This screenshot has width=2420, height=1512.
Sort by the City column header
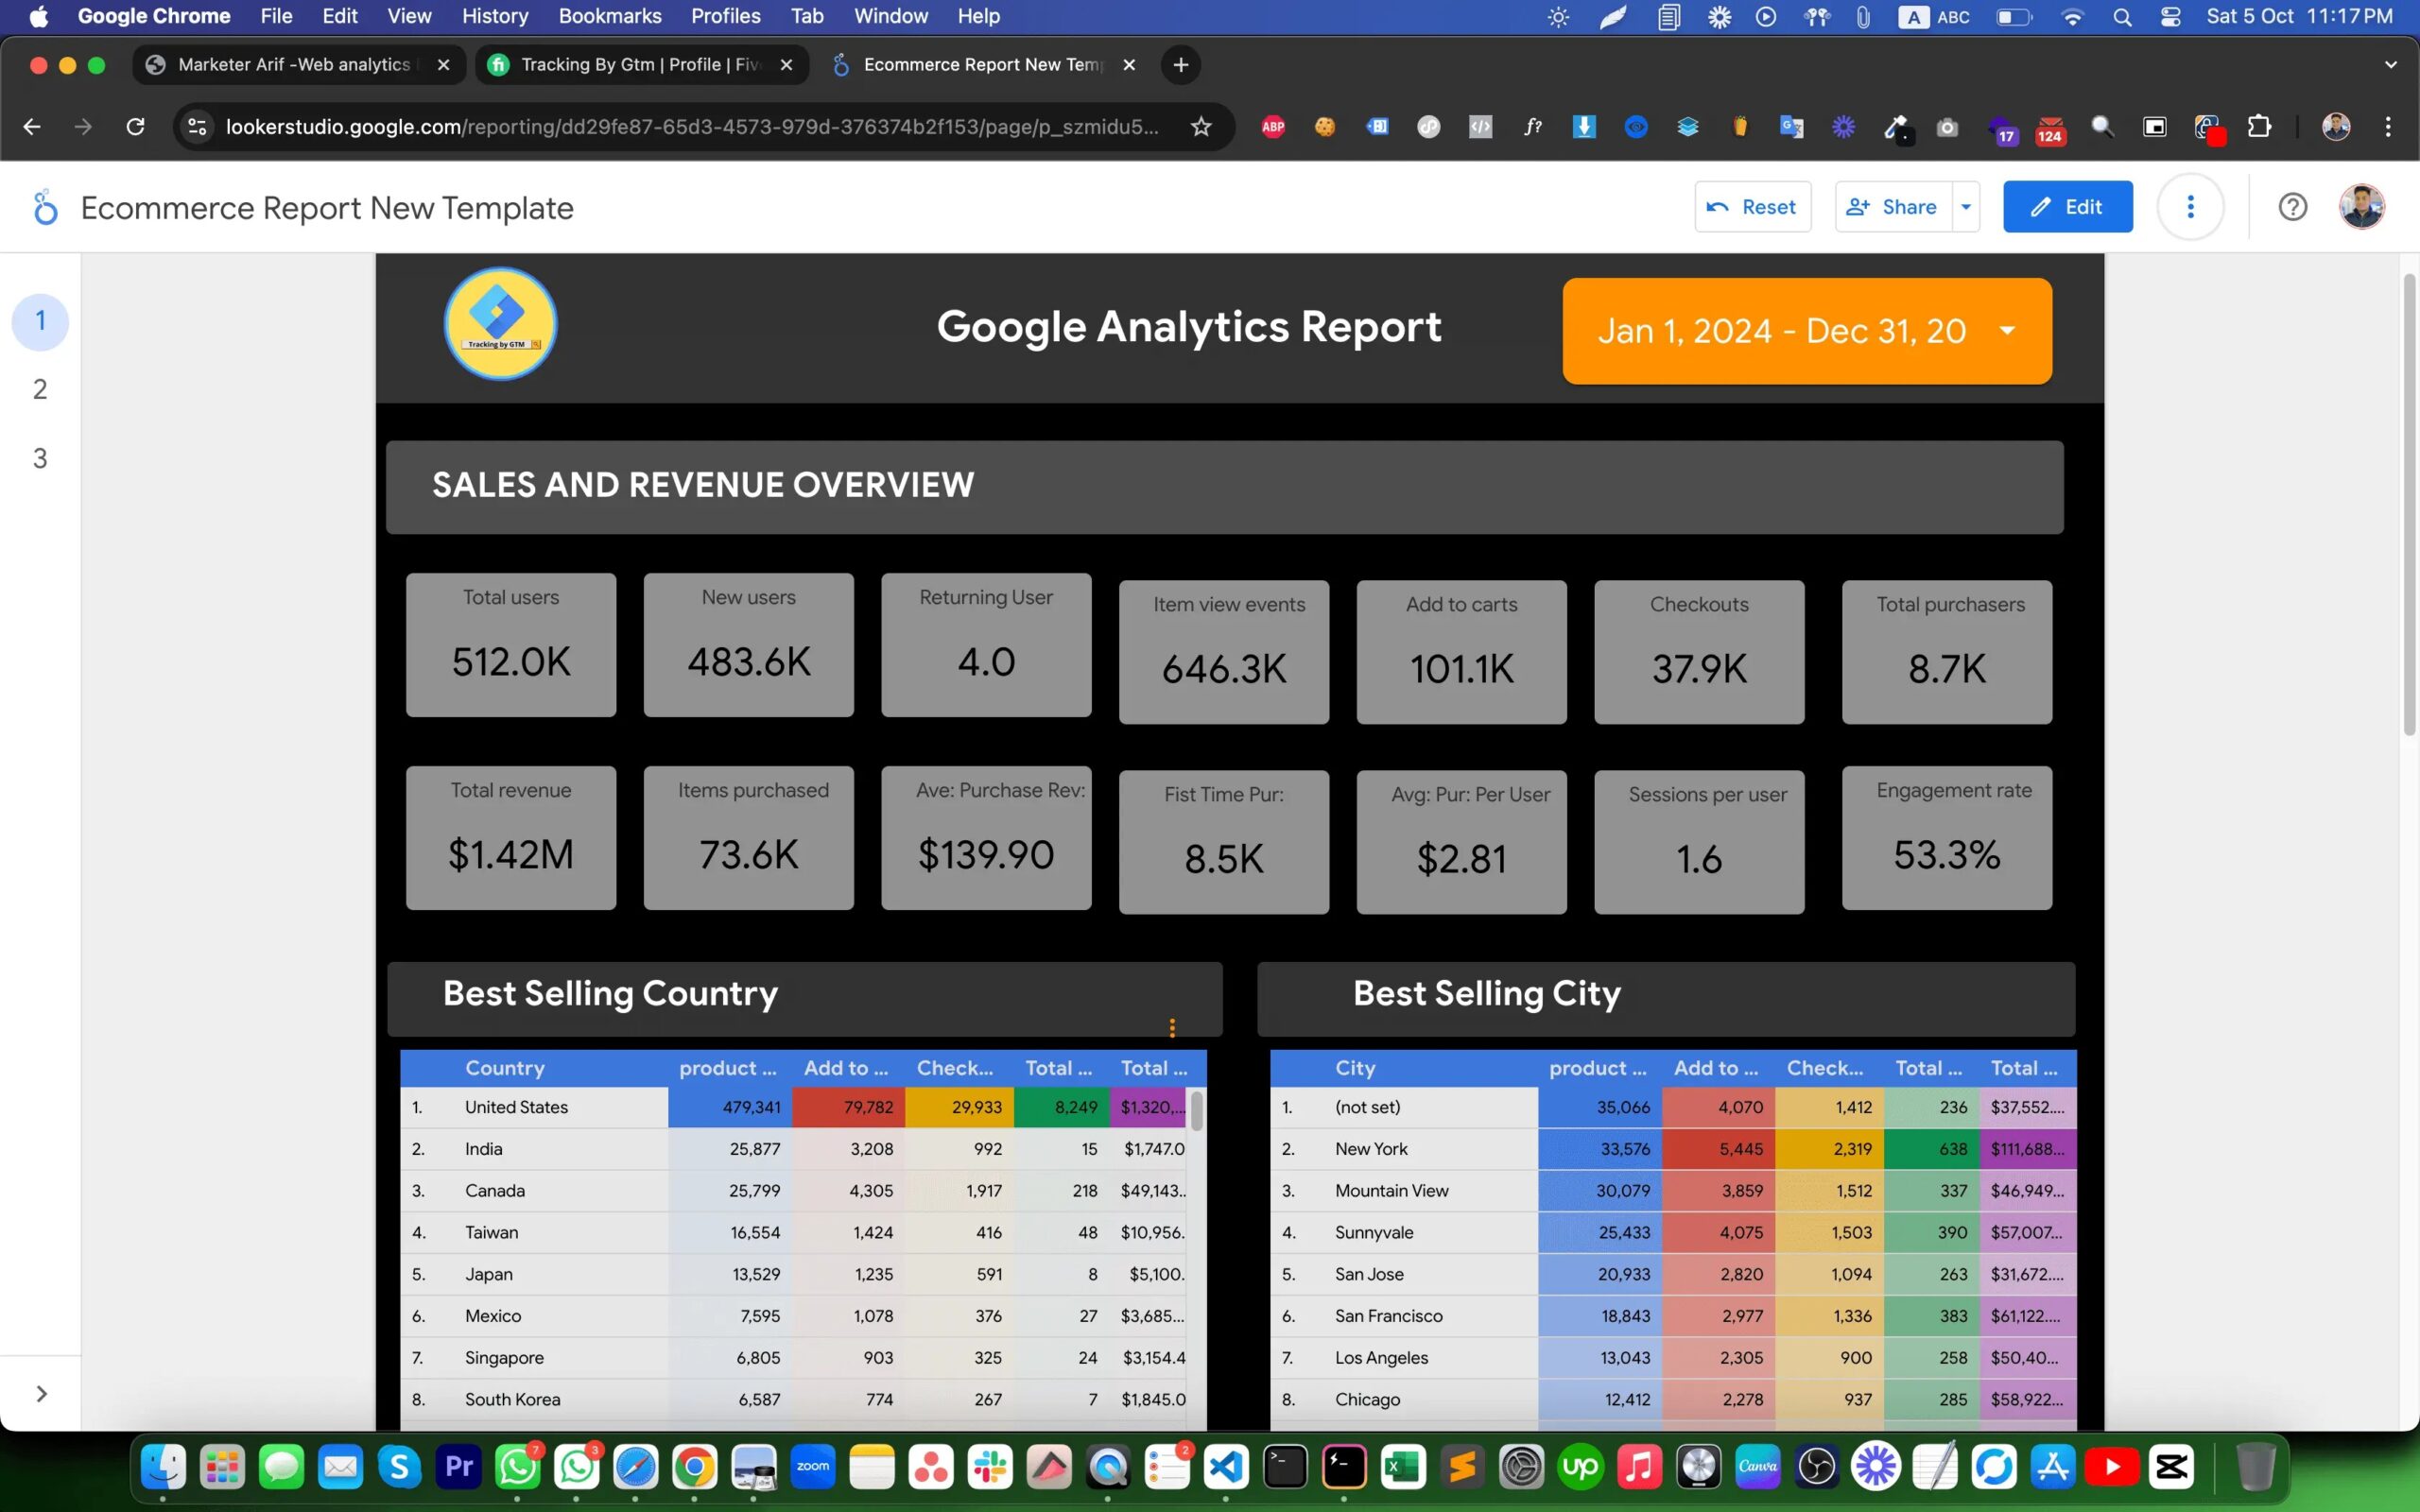[1355, 1068]
